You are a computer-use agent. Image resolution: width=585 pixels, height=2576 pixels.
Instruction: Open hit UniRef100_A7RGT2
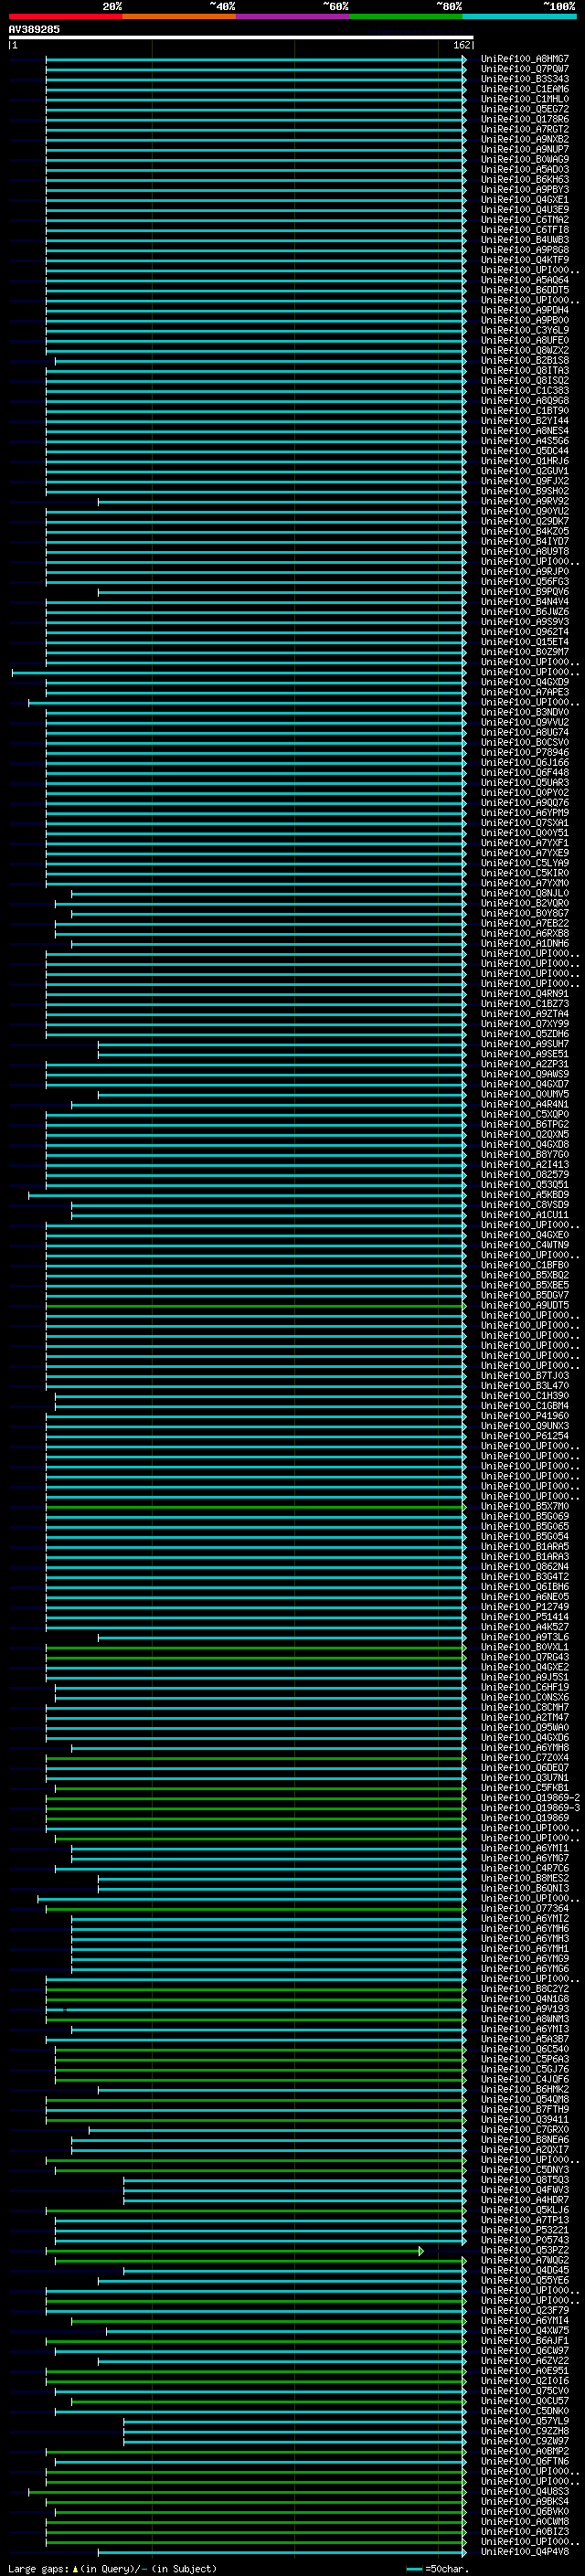coord(525,129)
